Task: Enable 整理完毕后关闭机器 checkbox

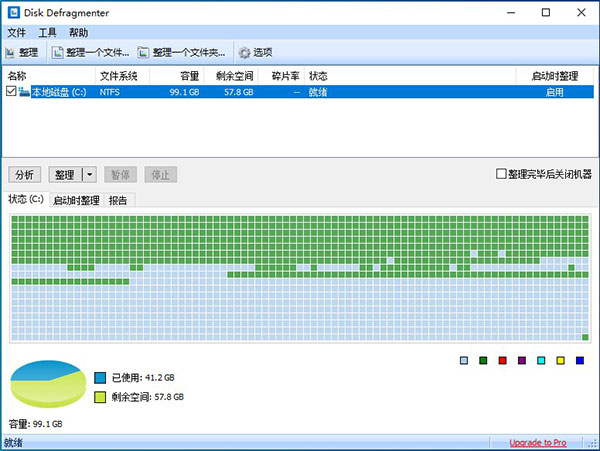Action: 502,174
